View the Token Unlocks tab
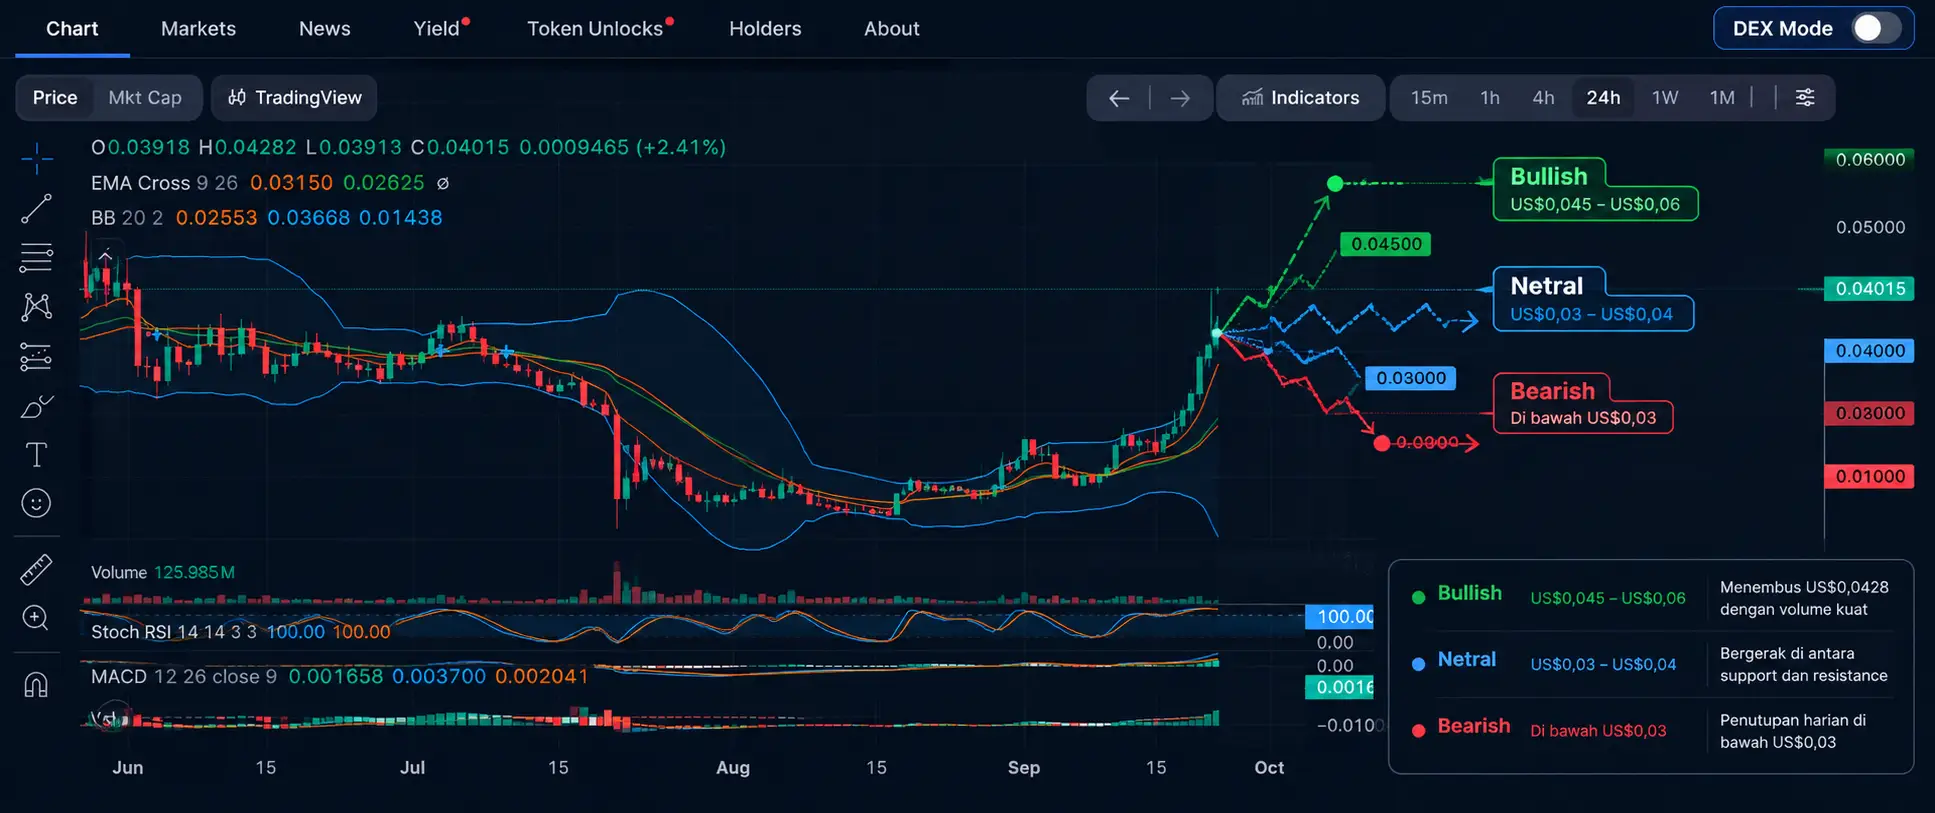This screenshot has height=813, width=1935. [595, 28]
